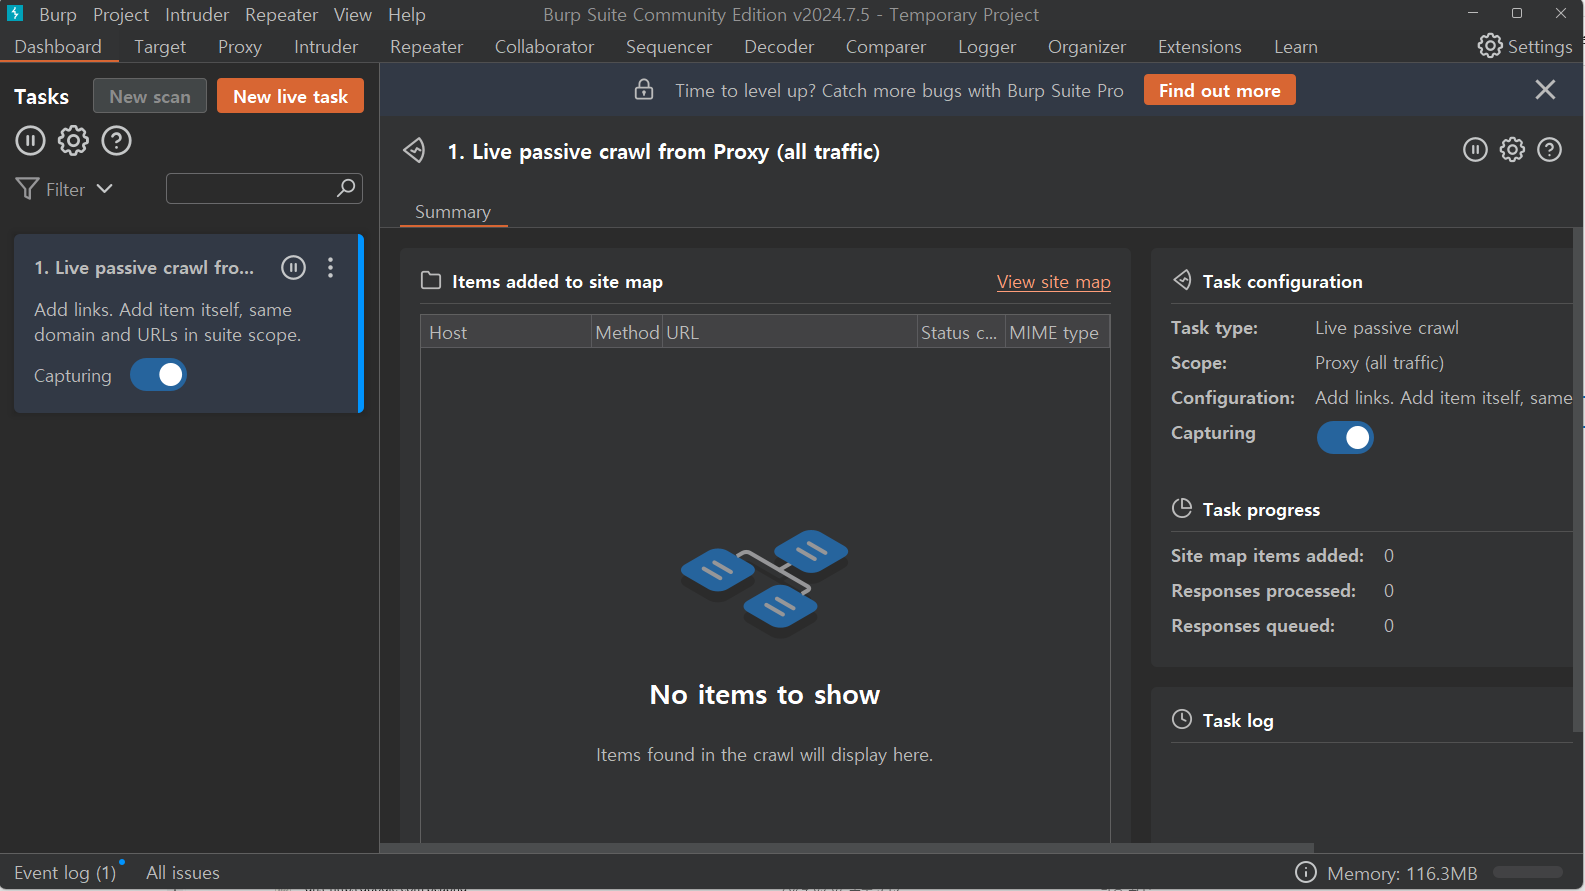
Task: Click the Task log clock icon
Action: (x=1182, y=719)
